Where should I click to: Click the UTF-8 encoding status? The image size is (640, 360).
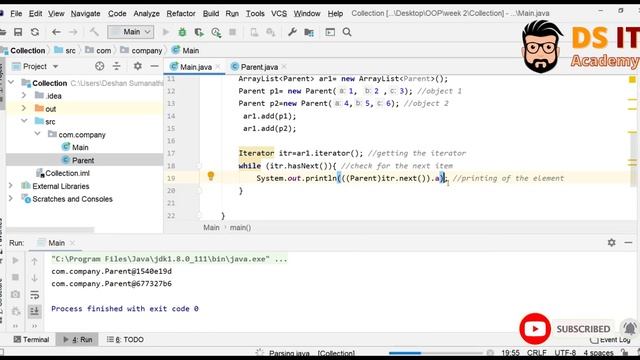click(565, 353)
